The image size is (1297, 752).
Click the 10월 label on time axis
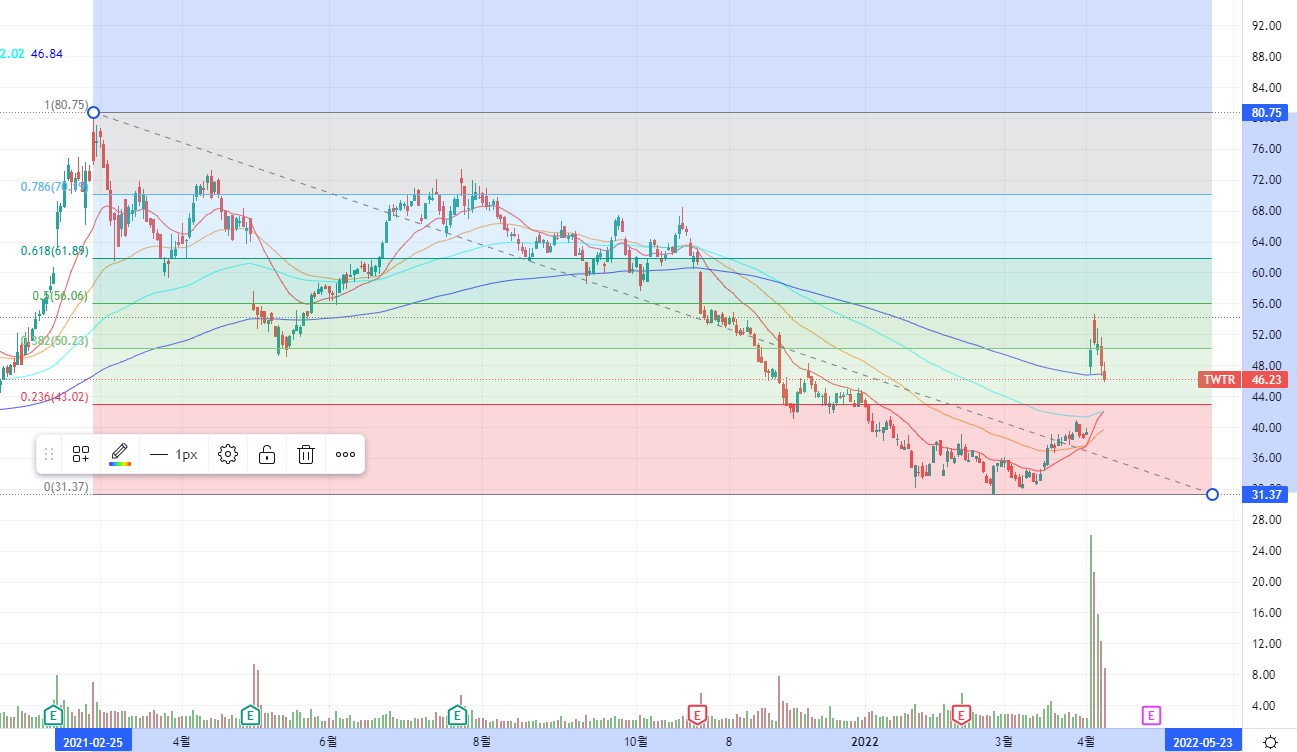pos(636,742)
